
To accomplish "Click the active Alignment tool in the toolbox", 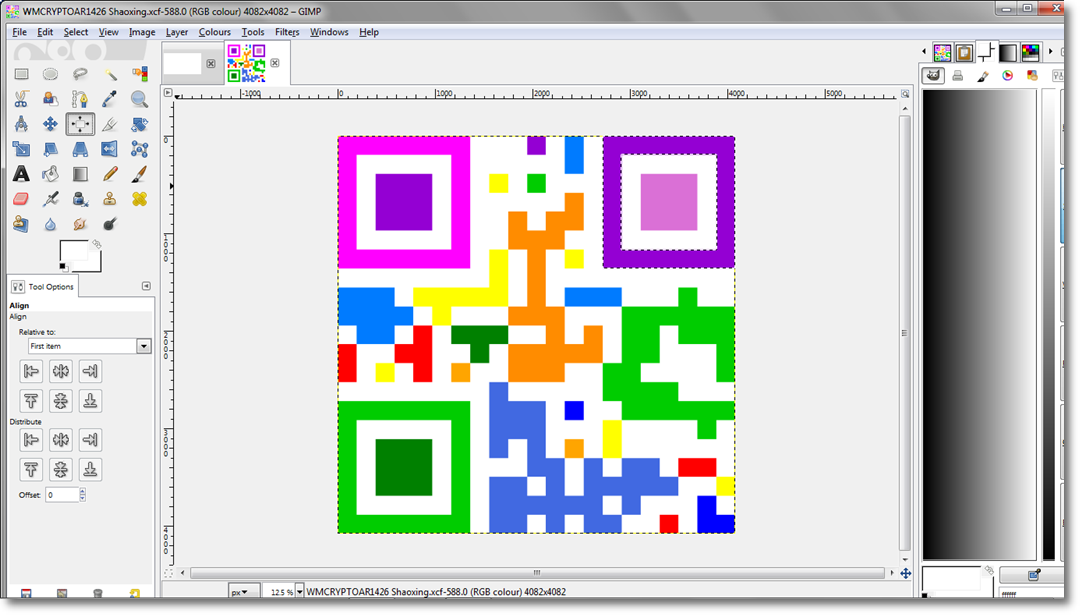I will pyautogui.click(x=80, y=124).
